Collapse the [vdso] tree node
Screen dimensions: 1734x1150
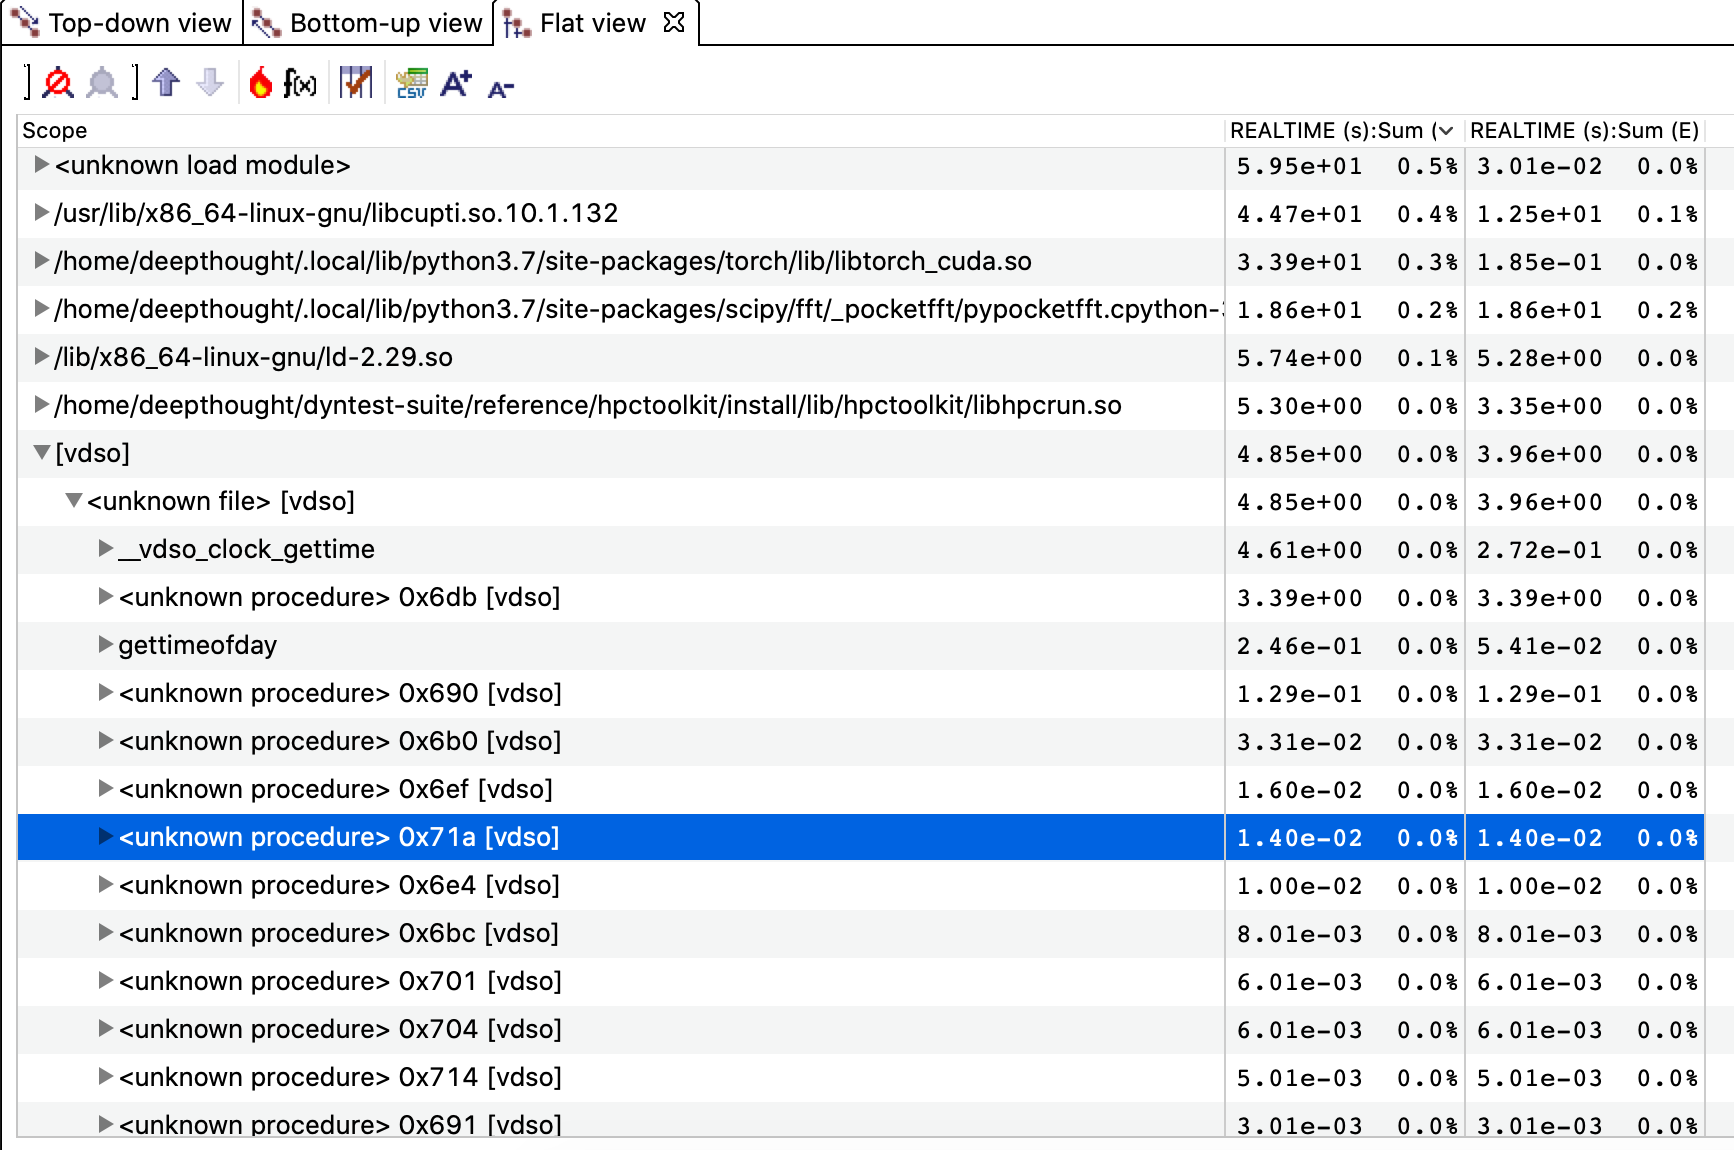pyautogui.click(x=40, y=453)
